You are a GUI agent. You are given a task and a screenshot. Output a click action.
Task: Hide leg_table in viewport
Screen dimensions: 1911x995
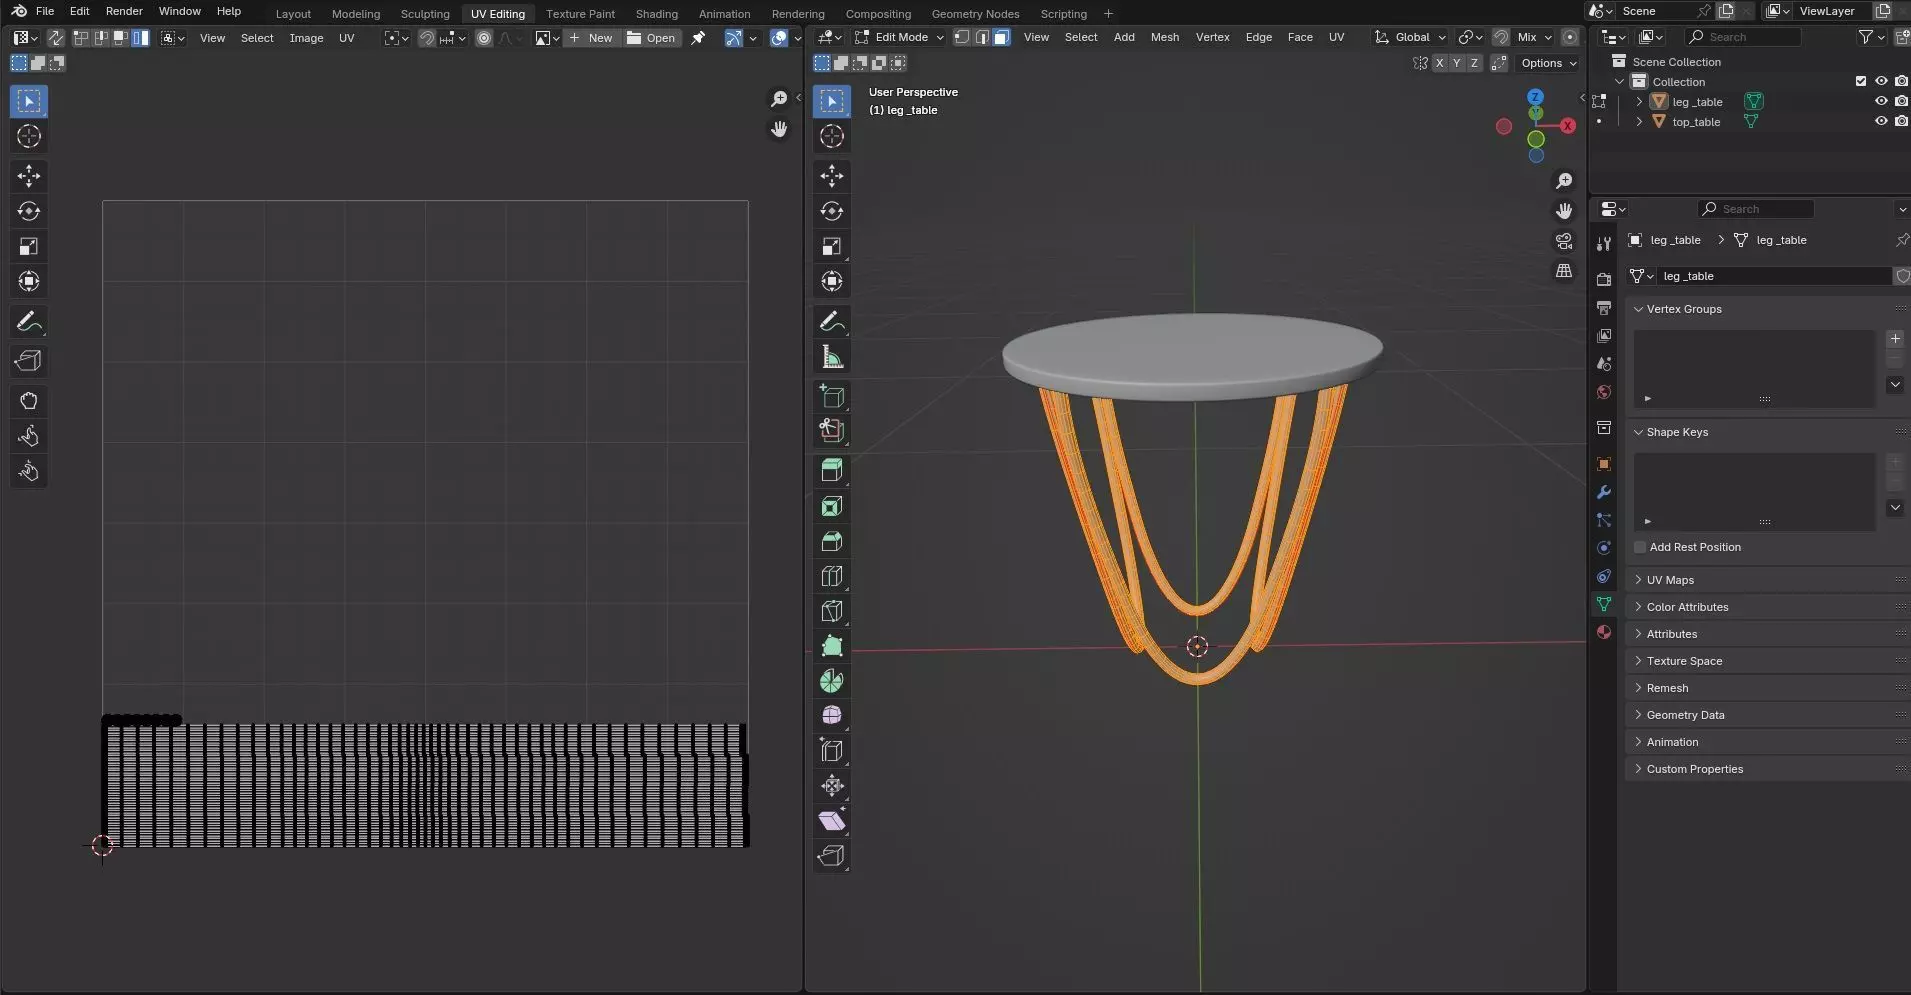(1881, 102)
